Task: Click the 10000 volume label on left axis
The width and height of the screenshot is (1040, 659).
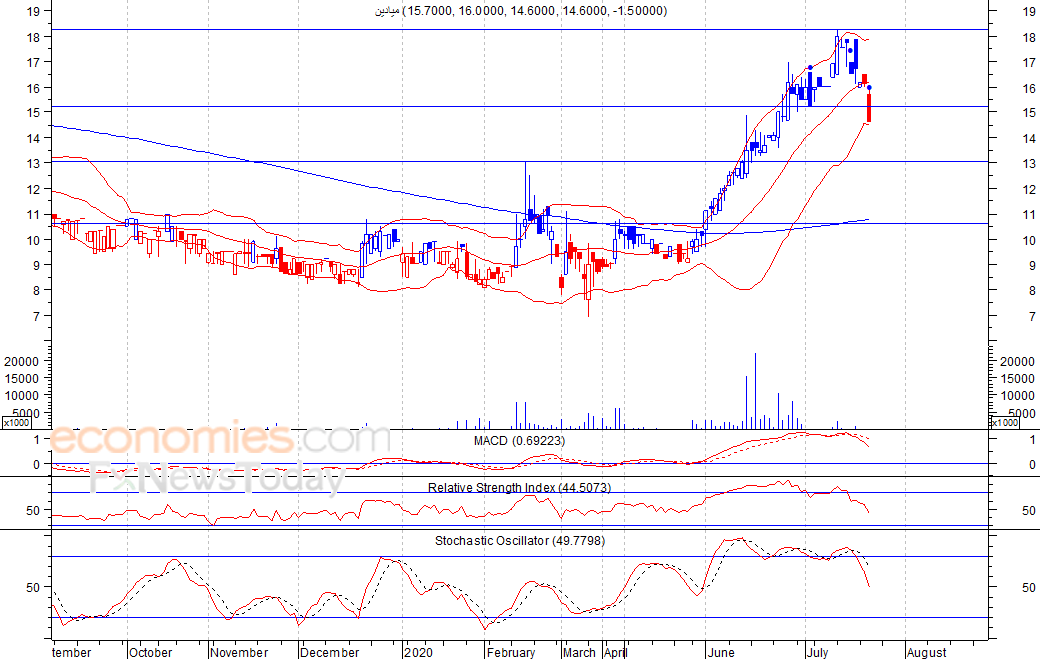Action: click(x=22, y=396)
